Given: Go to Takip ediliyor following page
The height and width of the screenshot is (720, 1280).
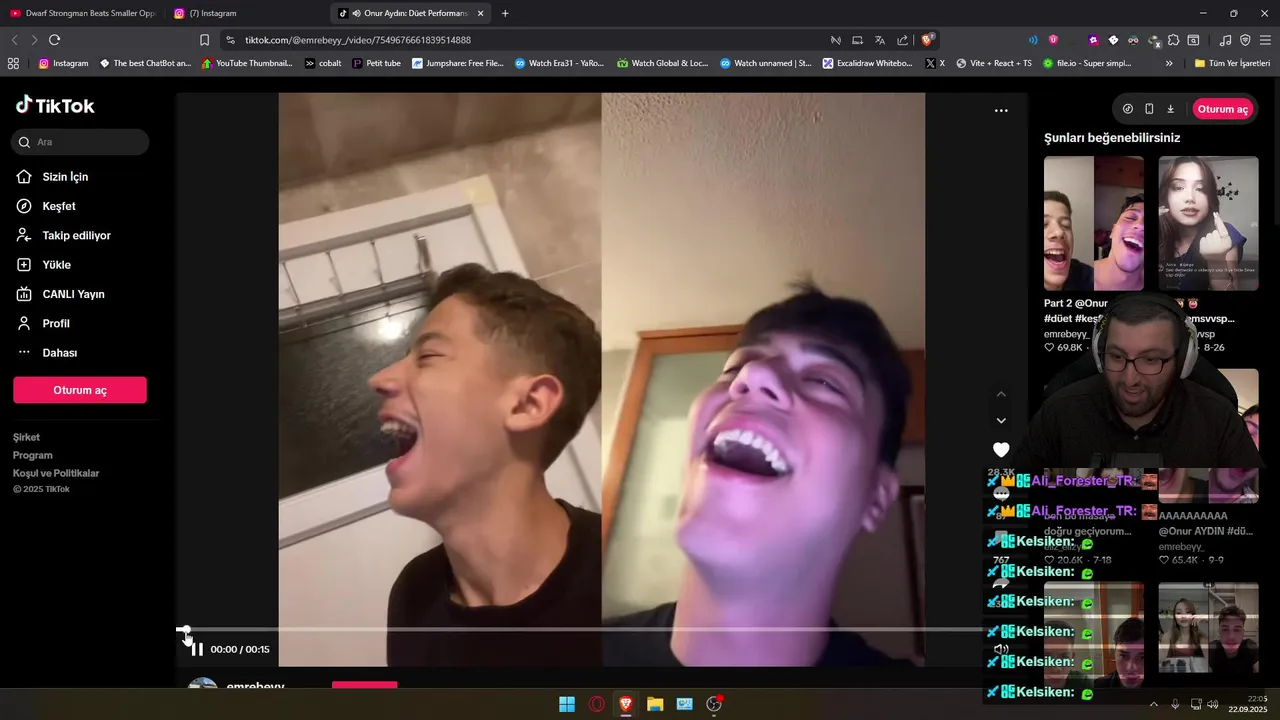Looking at the screenshot, I should 76,236.
